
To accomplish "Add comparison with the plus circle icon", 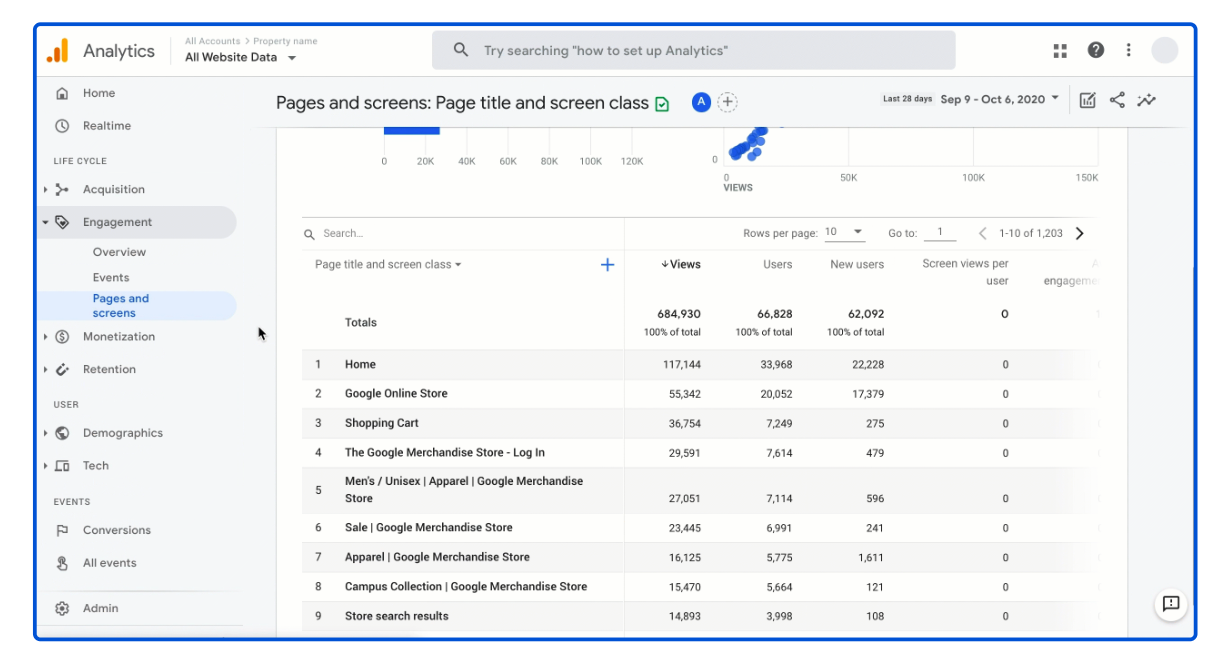I will [728, 102].
